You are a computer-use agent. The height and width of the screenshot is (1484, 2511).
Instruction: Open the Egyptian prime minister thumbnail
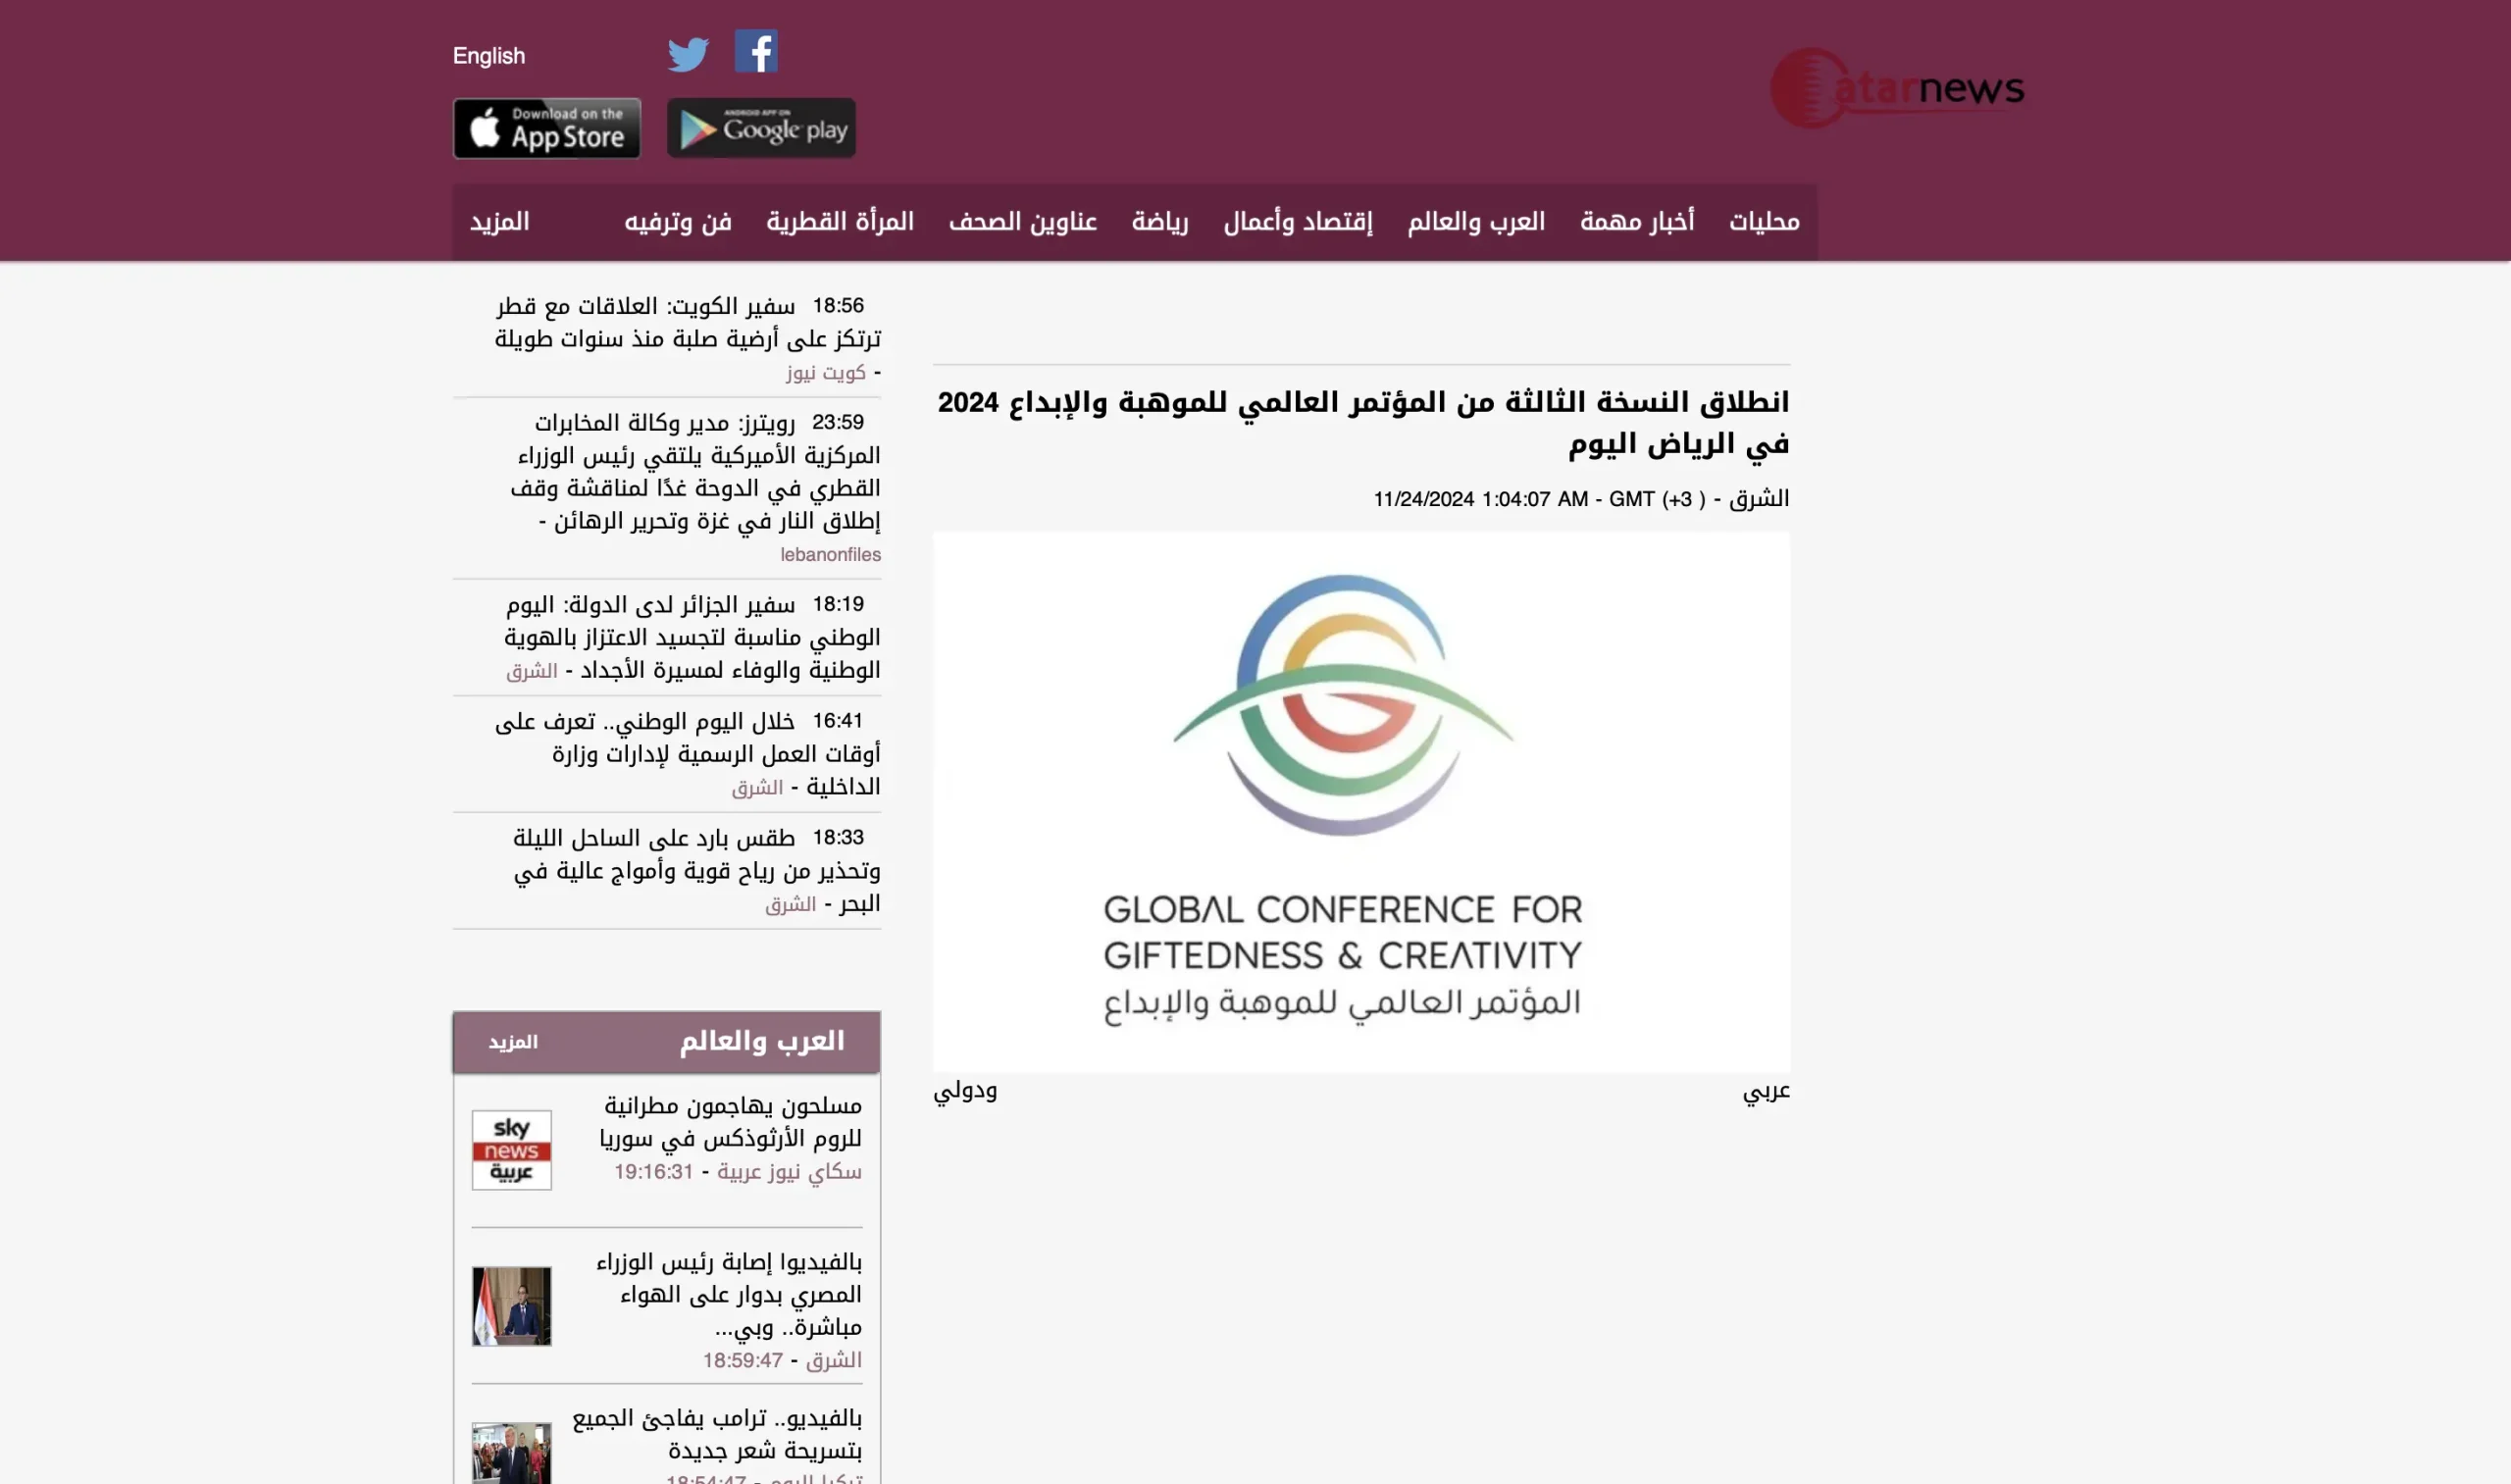point(511,1306)
